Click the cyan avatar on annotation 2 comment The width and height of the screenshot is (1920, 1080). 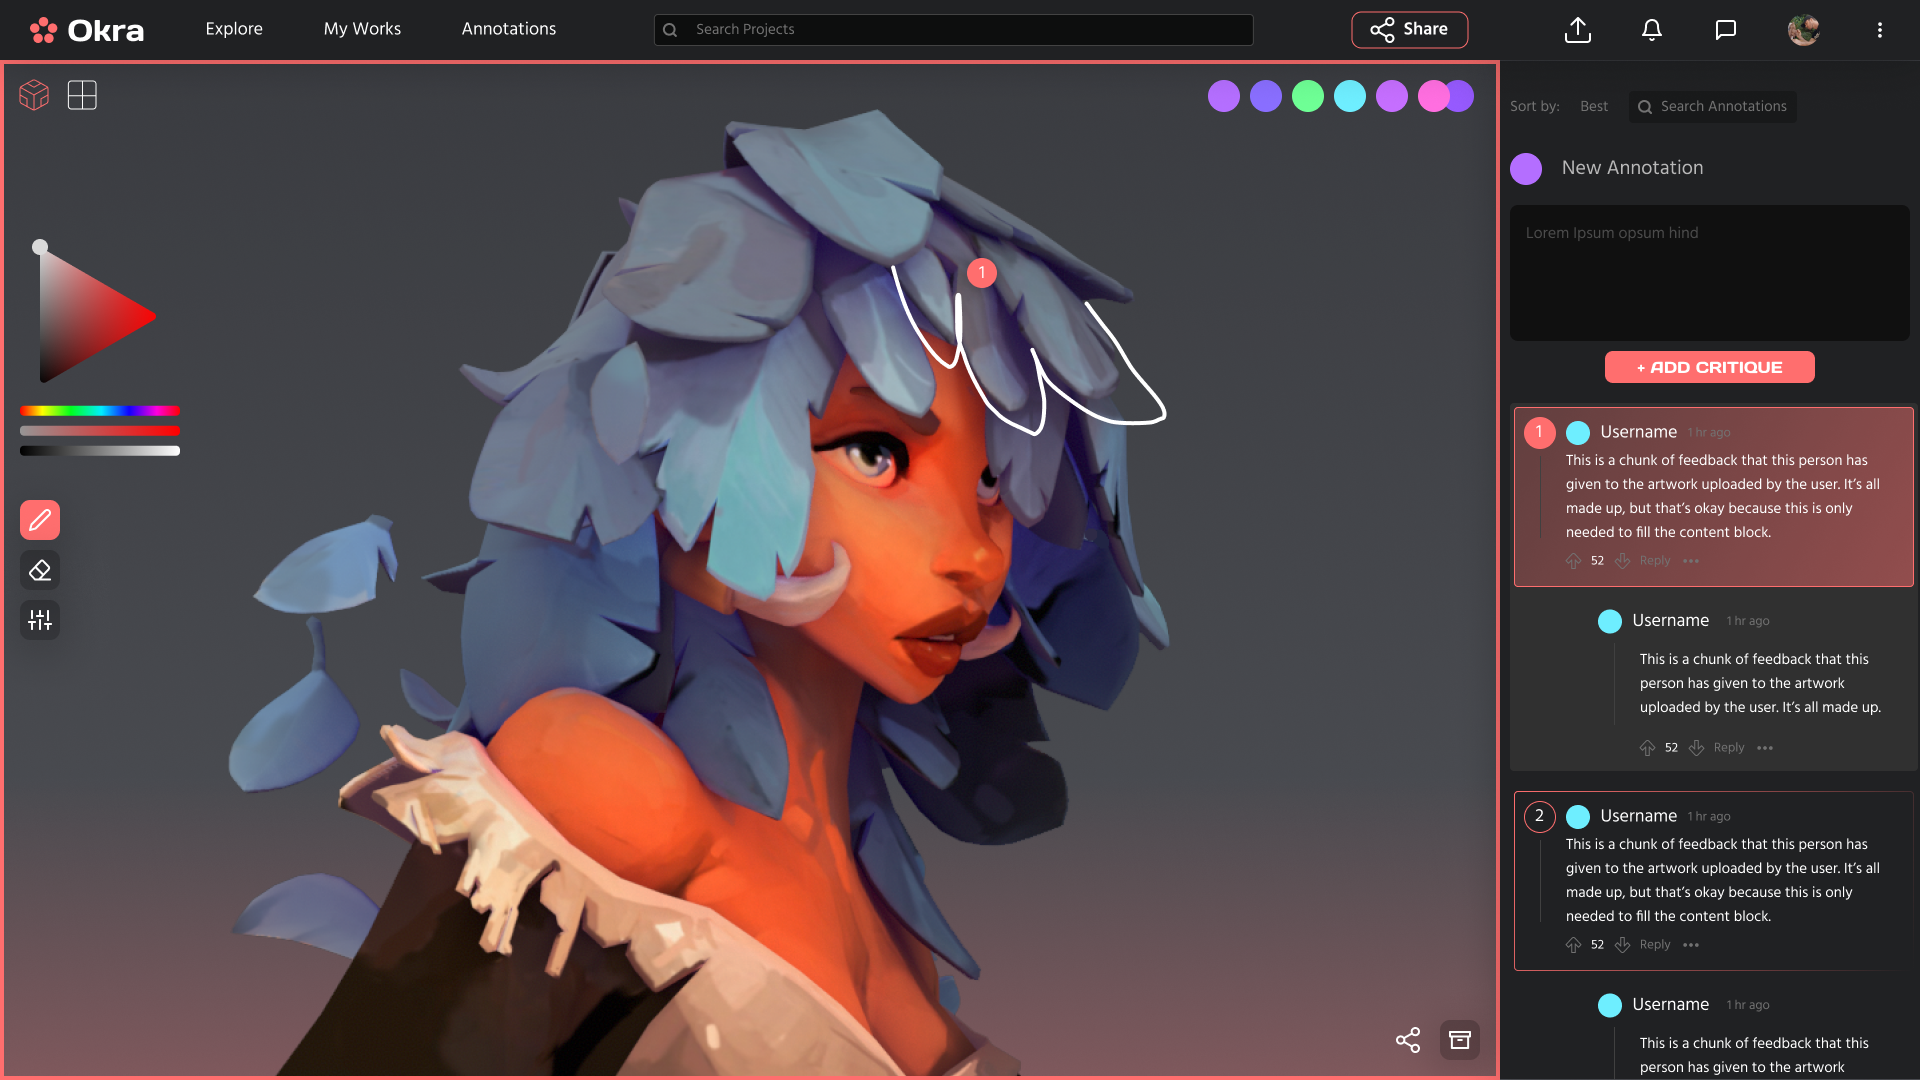pyautogui.click(x=1578, y=817)
